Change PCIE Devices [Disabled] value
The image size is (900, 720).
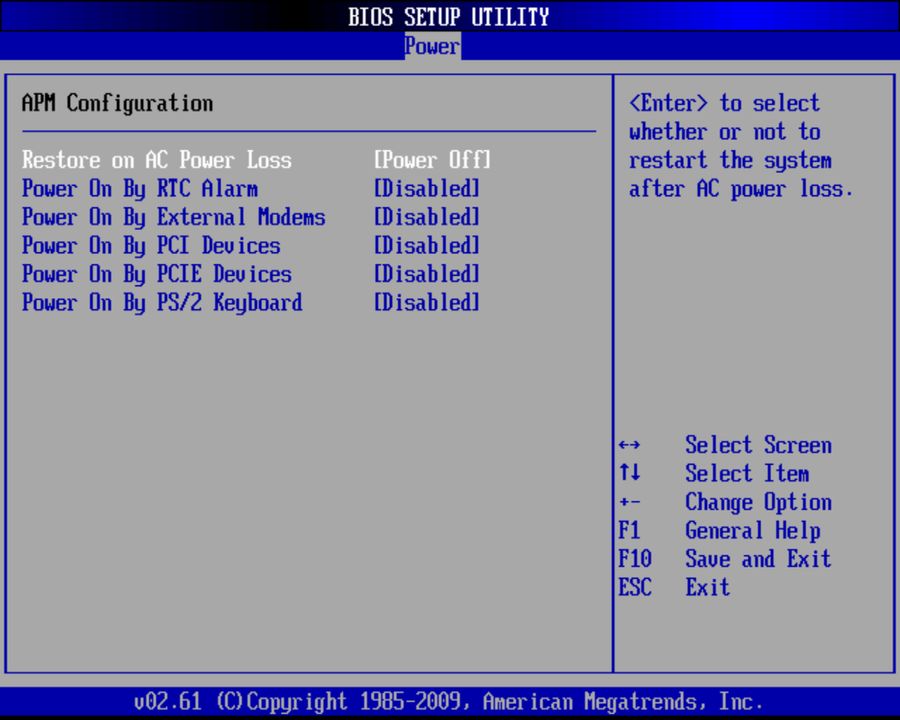pos(426,274)
